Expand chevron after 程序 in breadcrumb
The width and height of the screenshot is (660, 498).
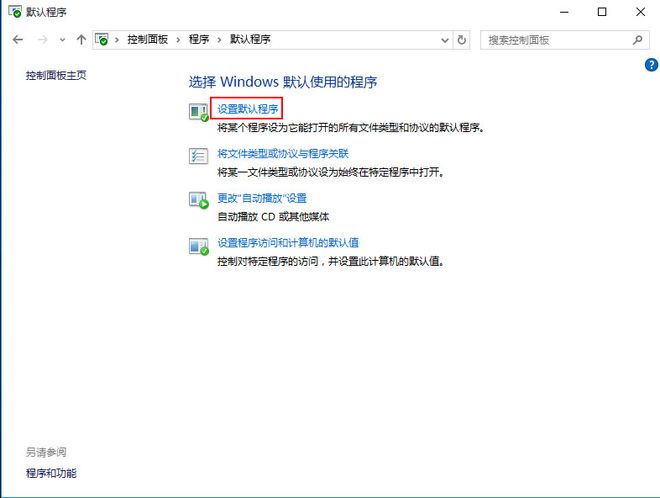click(x=219, y=40)
